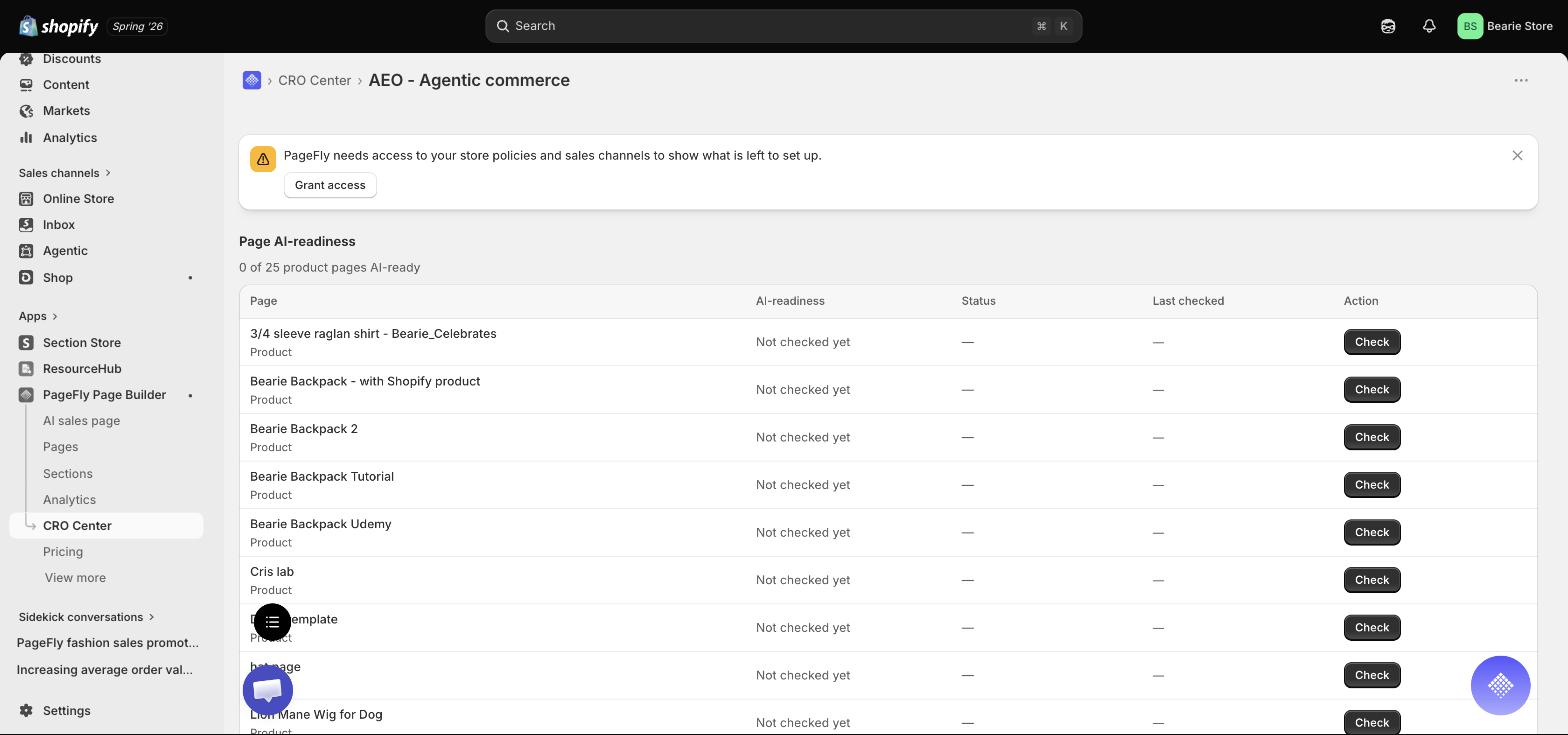
Task: Click the AI-readiness column header
Action: 790,301
